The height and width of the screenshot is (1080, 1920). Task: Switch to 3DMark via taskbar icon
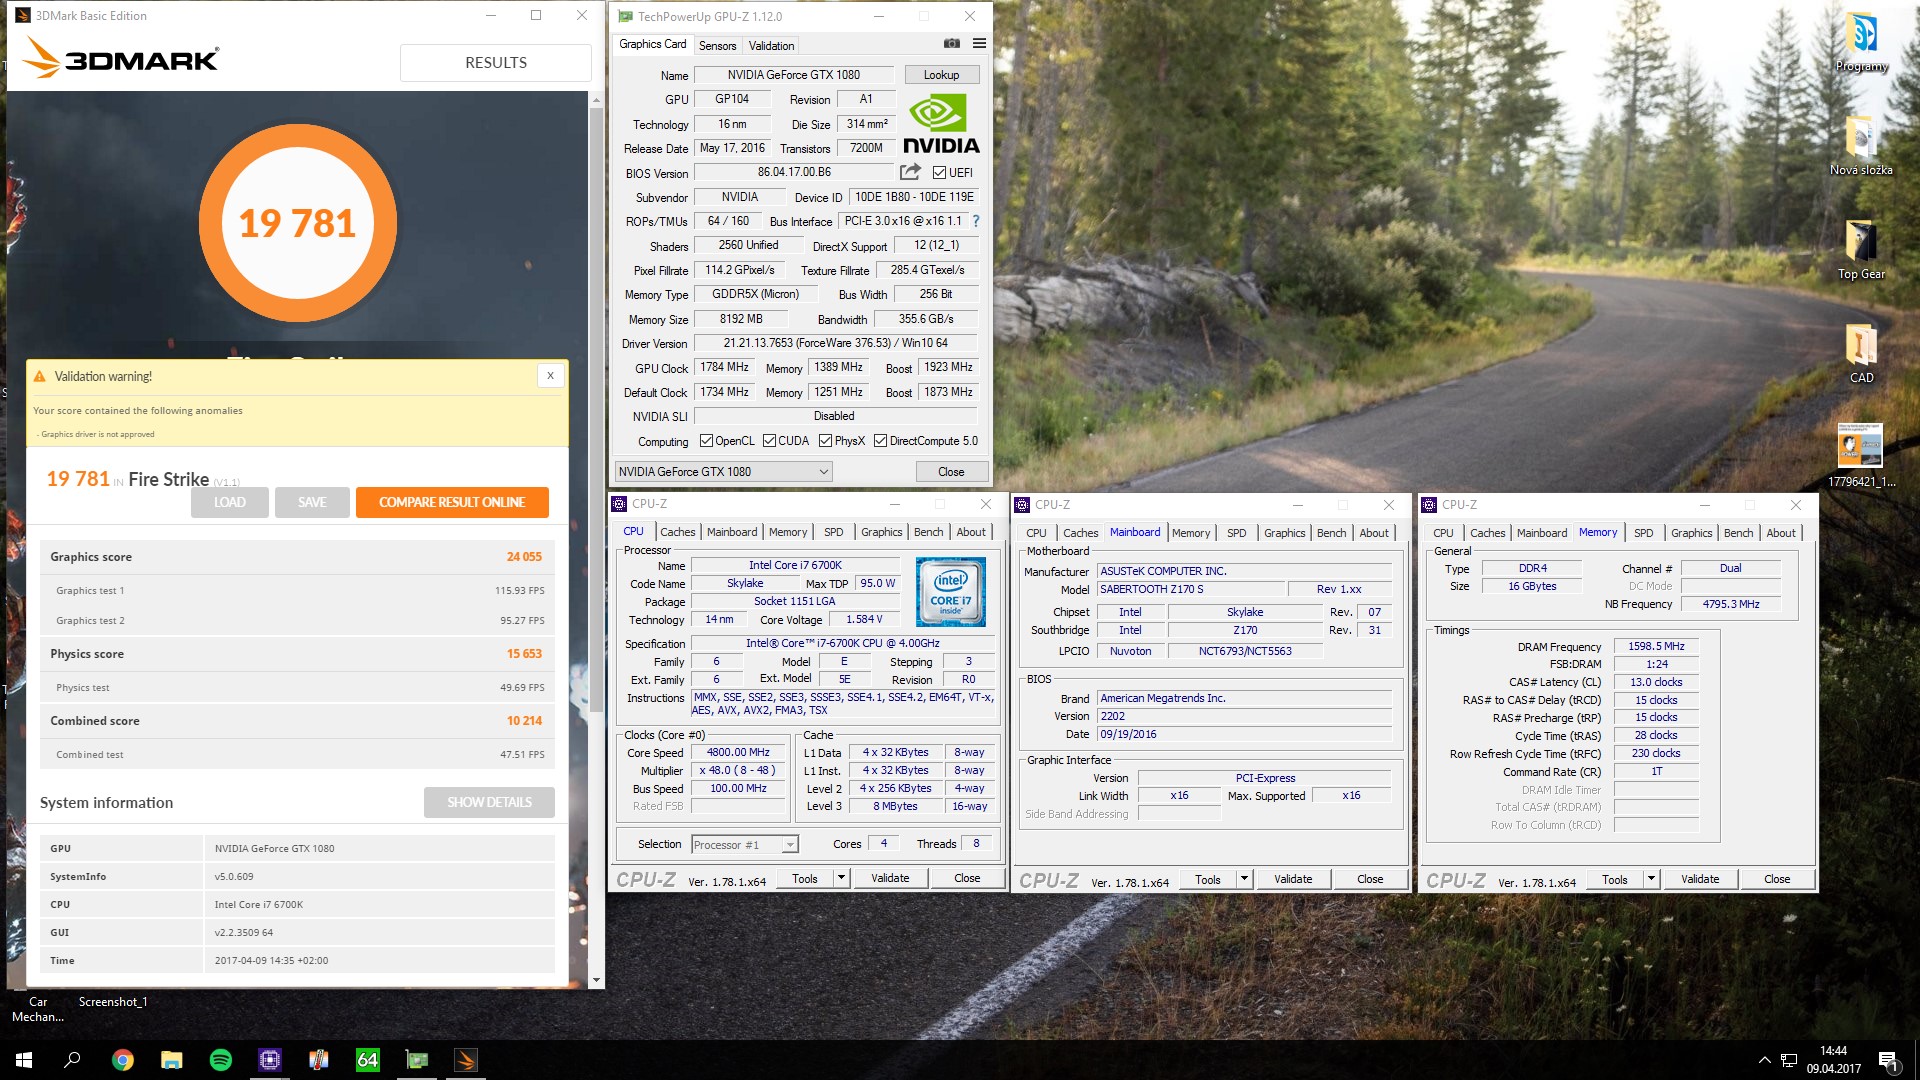(466, 1060)
